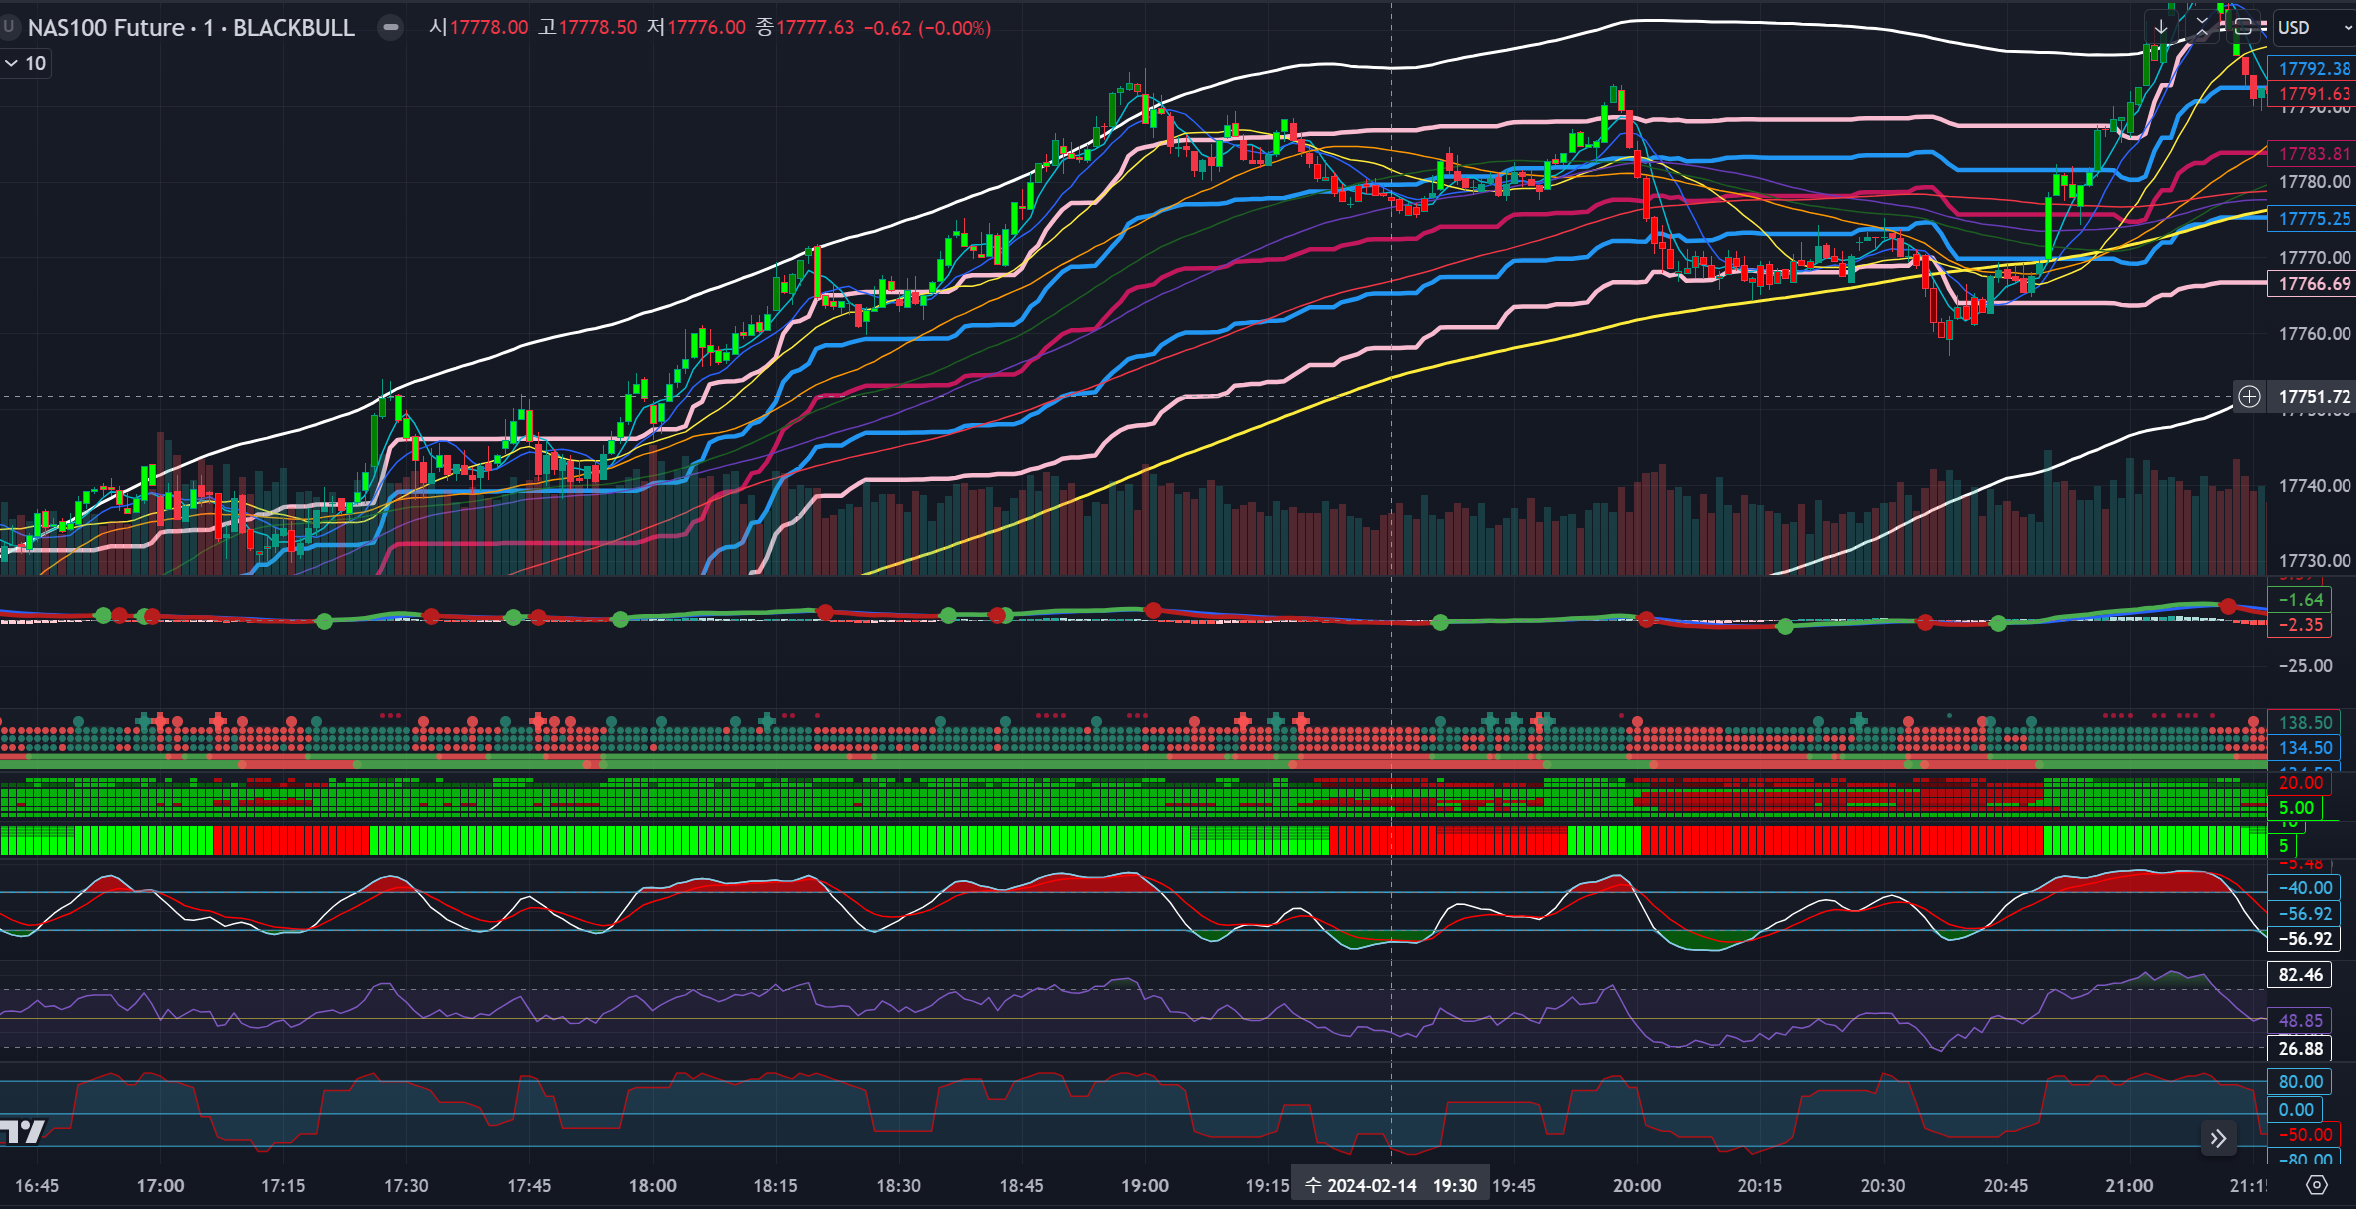2356x1209 pixels.
Task: Click the round U symbol logo
Action: coord(9,27)
